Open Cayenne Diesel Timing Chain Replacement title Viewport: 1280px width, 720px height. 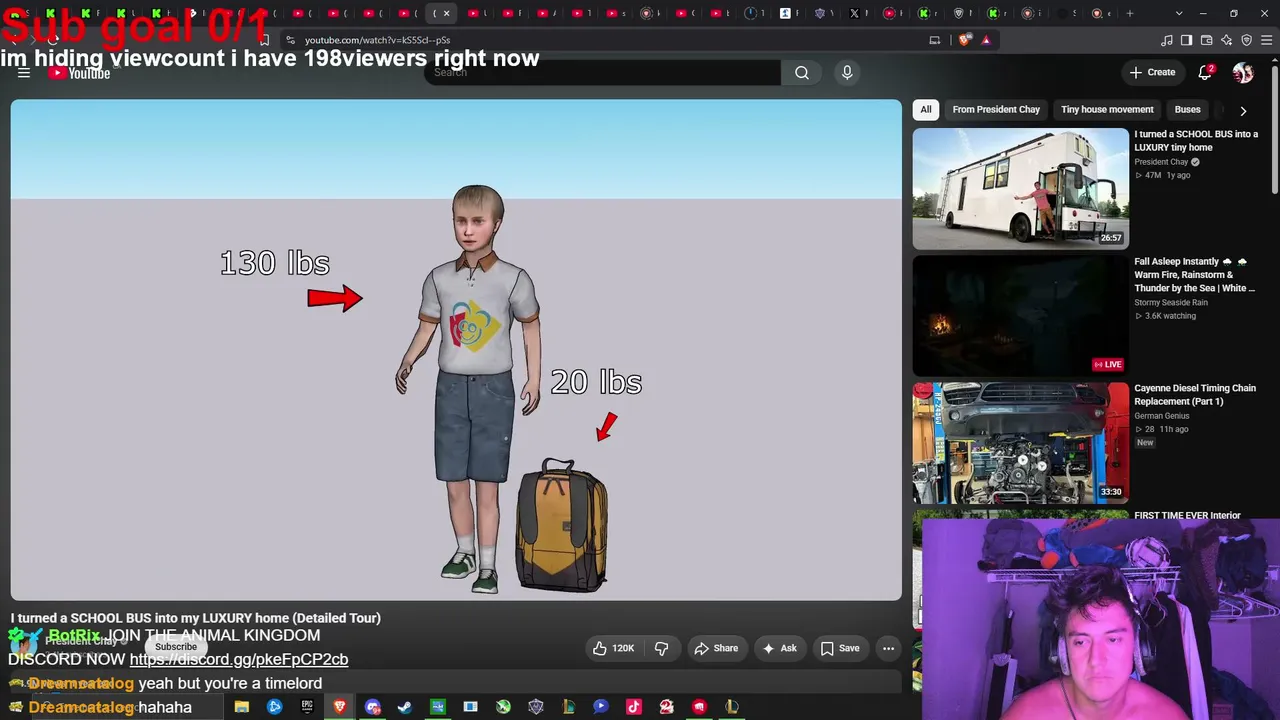[x=1195, y=395]
